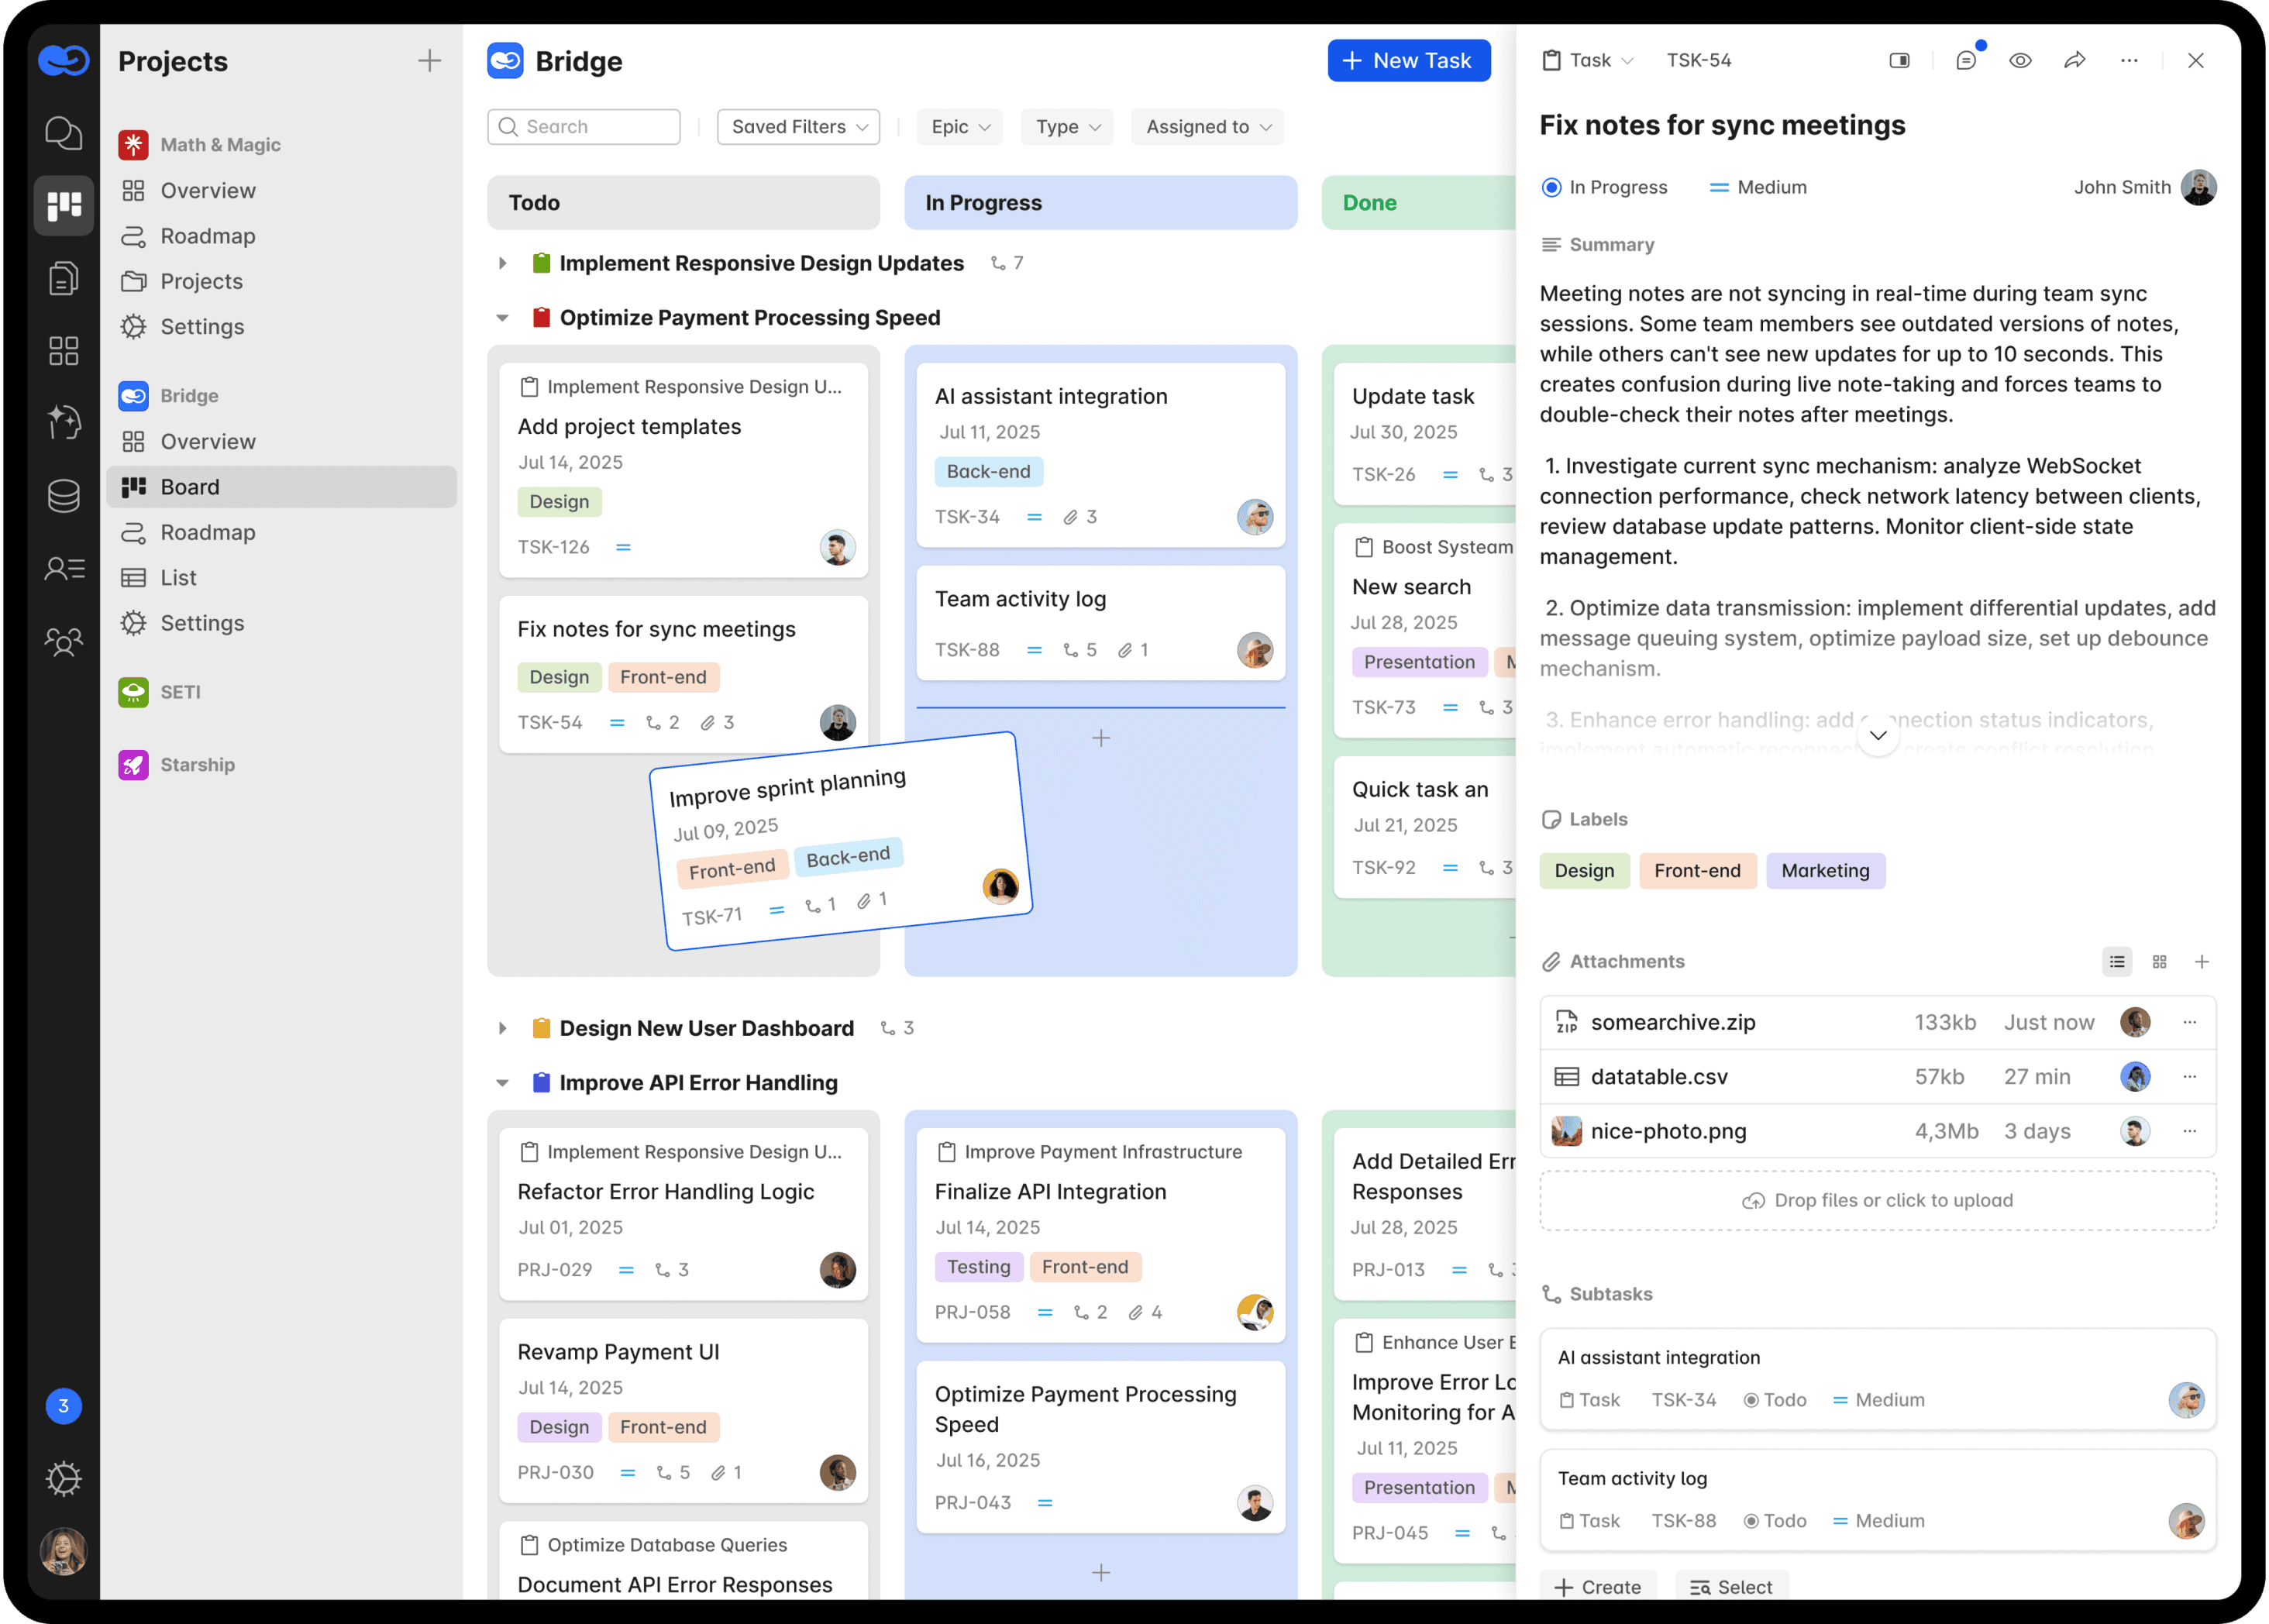The height and width of the screenshot is (1624, 2269).
Task: Open more options for somearchive.zip
Action: [x=2189, y=1022]
